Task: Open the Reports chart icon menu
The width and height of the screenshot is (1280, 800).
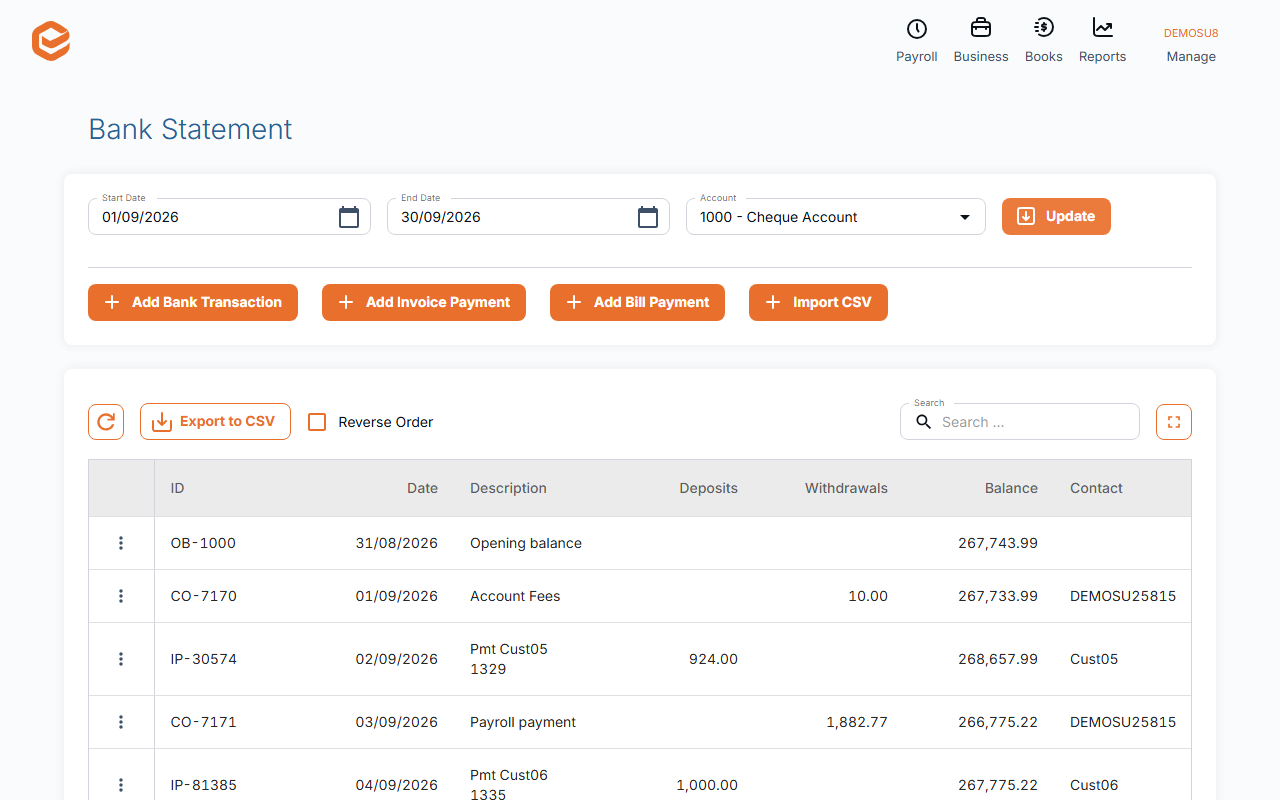Action: click(1102, 41)
